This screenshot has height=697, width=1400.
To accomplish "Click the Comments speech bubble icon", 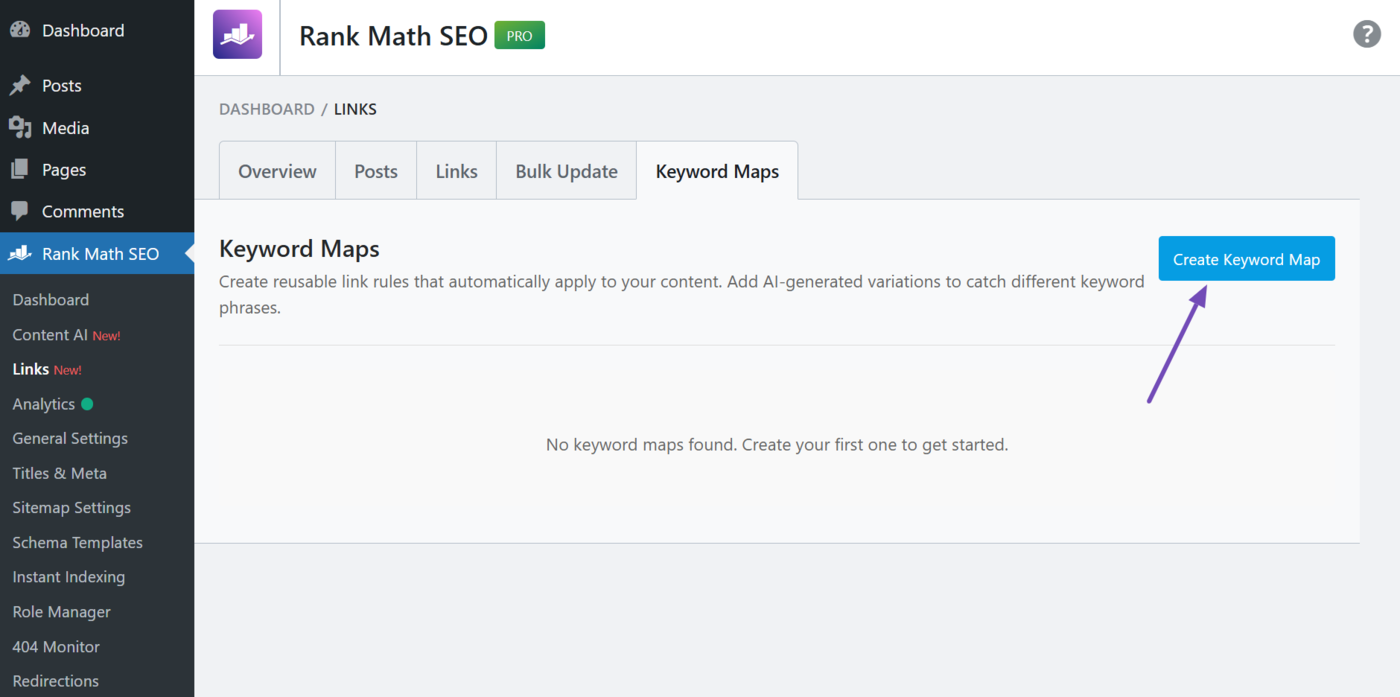I will (x=21, y=211).
